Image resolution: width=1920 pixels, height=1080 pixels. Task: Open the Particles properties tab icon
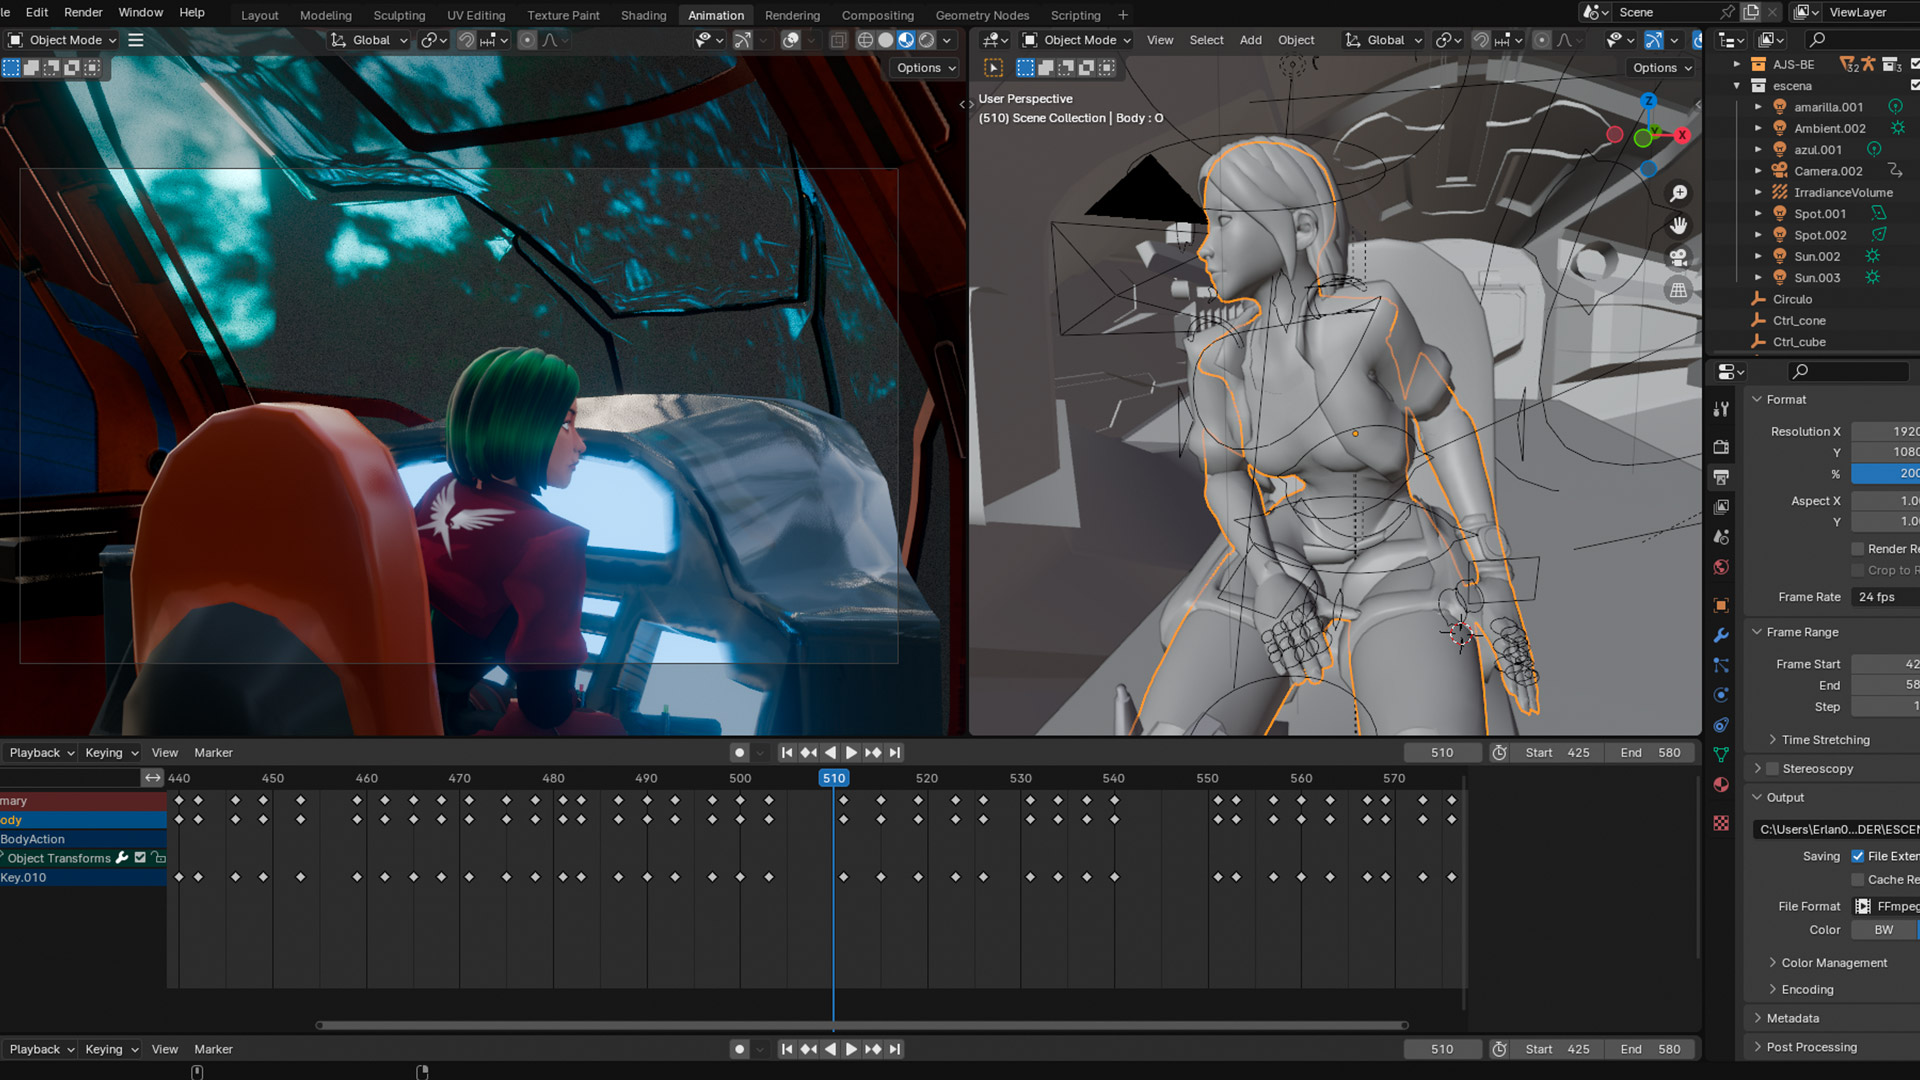1721,665
